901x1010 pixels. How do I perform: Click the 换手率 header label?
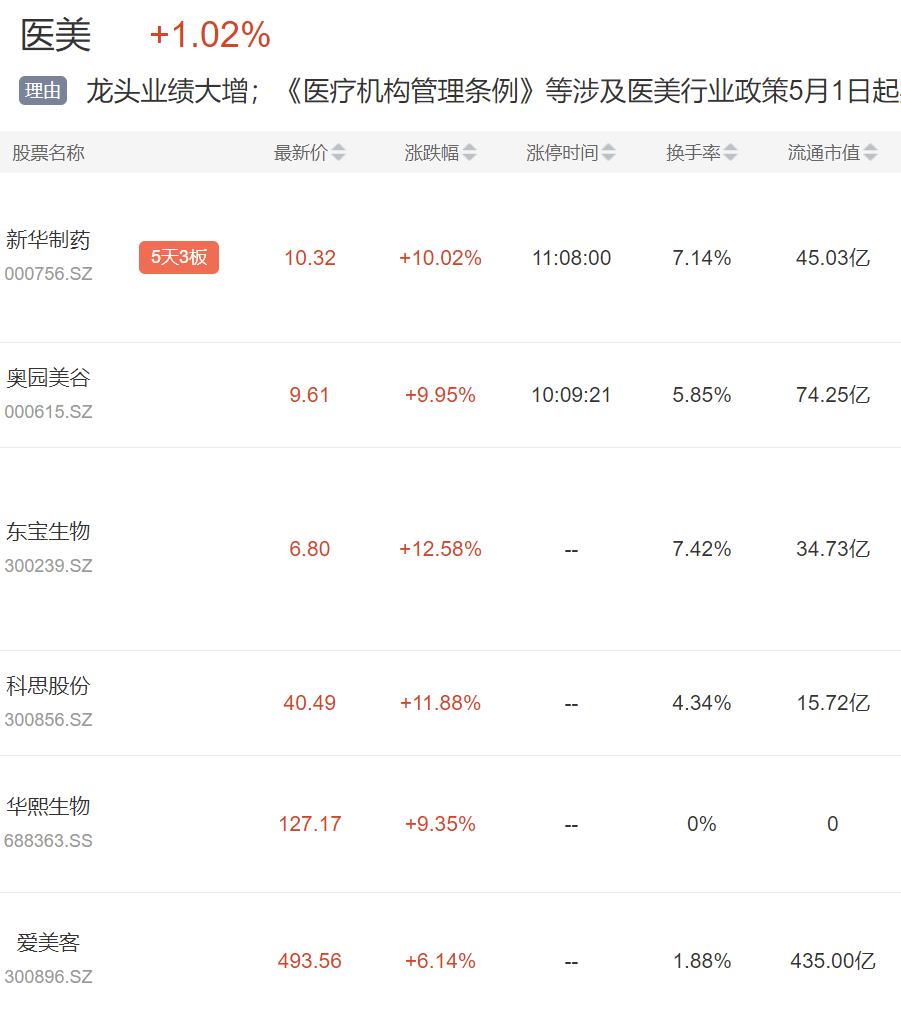(x=693, y=153)
